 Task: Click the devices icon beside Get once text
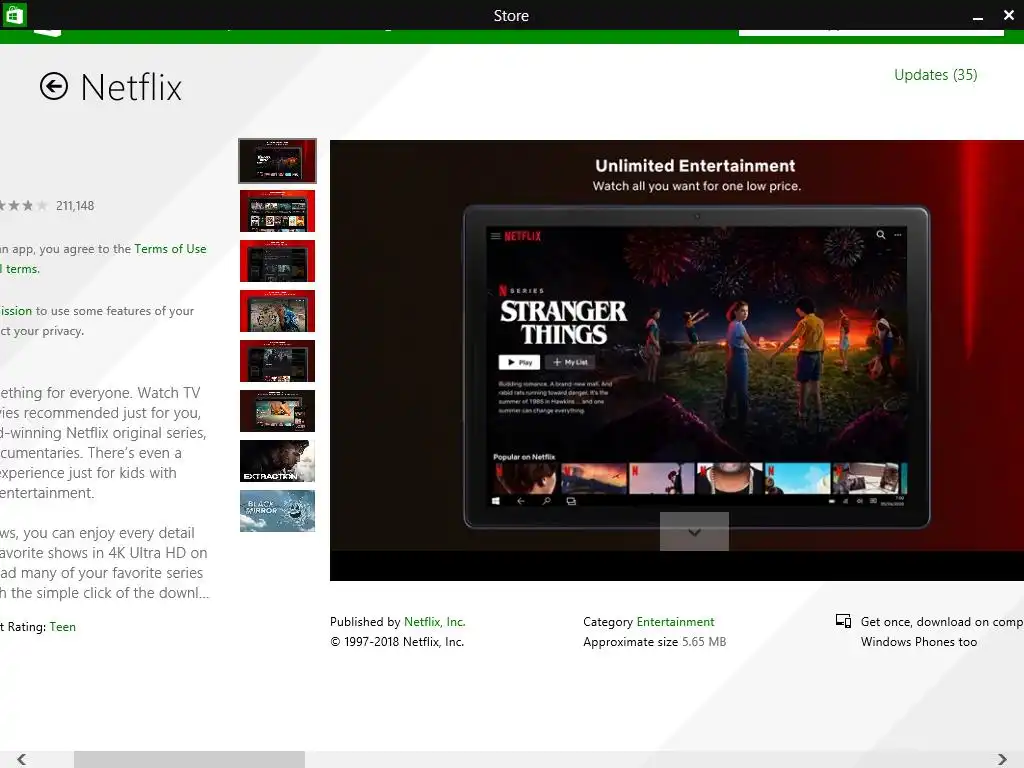843,621
